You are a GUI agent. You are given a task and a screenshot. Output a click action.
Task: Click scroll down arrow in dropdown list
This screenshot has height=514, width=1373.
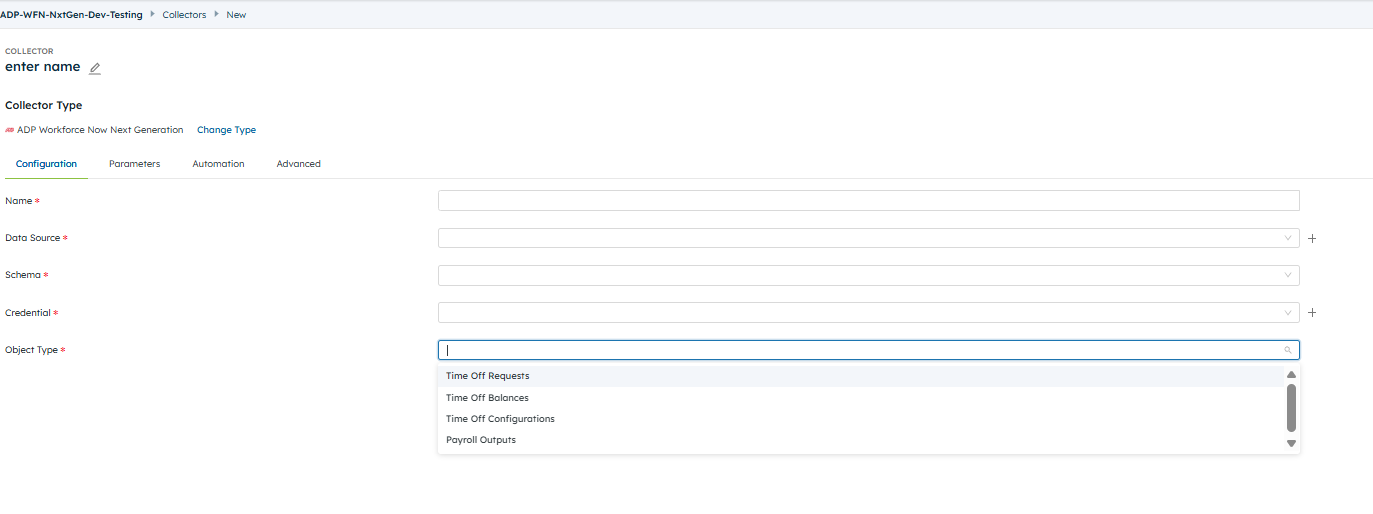click(1291, 443)
